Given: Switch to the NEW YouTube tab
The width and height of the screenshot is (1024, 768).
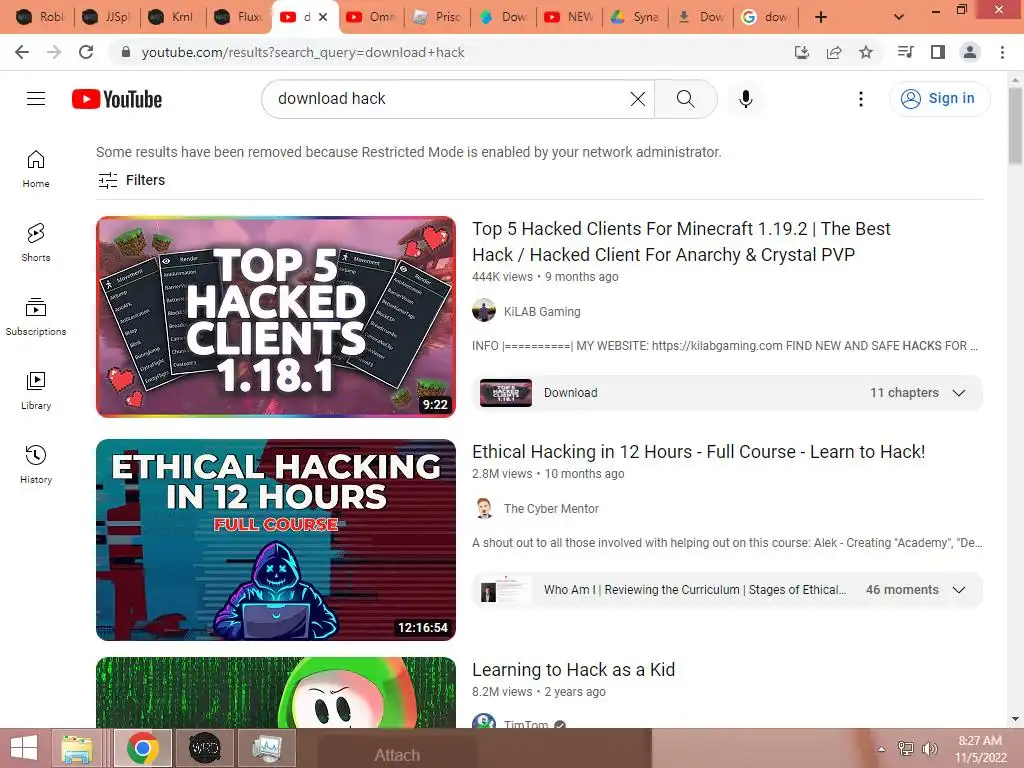Looking at the screenshot, I should [x=568, y=17].
